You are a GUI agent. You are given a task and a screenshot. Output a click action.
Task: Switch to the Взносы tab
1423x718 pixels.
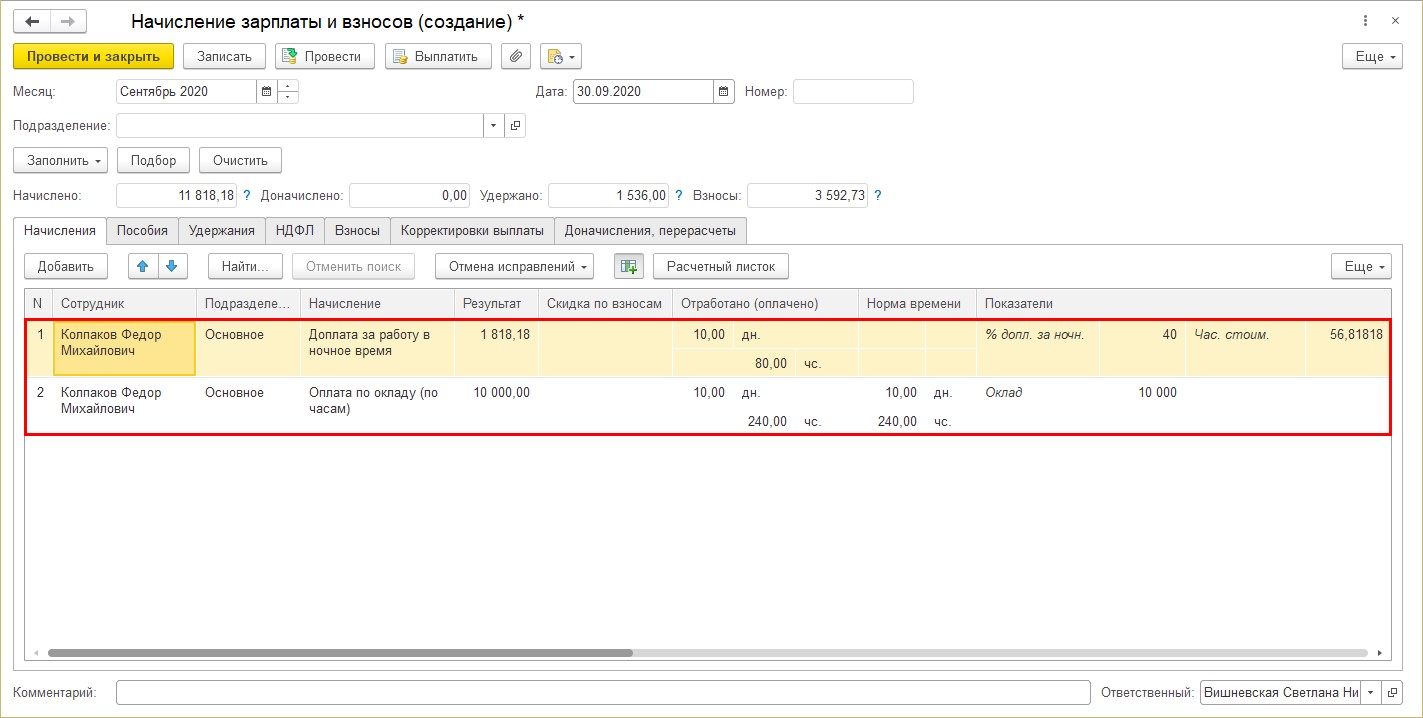[x=357, y=230]
